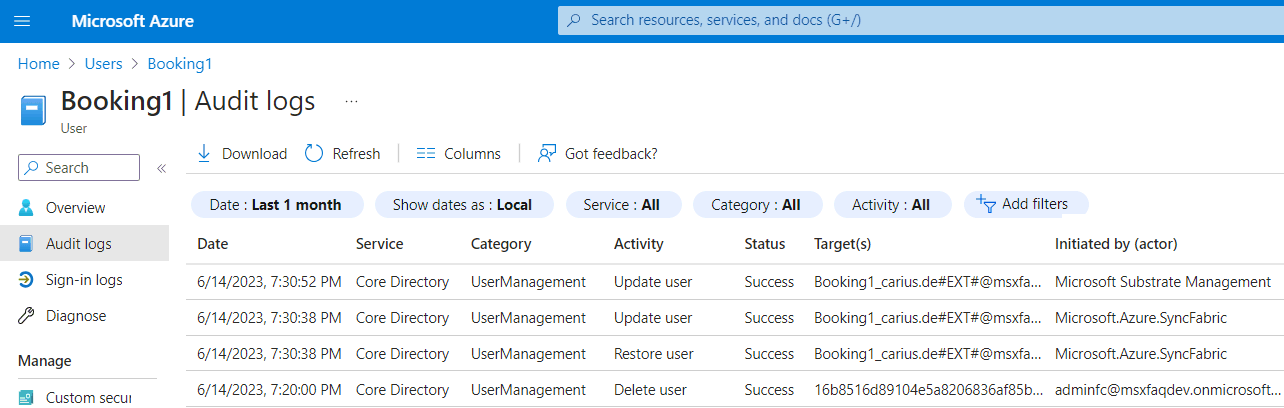Image resolution: width=1284 pixels, height=408 pixels.
Task: Collapse the sidebar with double chevron
Action: (161, 168)
